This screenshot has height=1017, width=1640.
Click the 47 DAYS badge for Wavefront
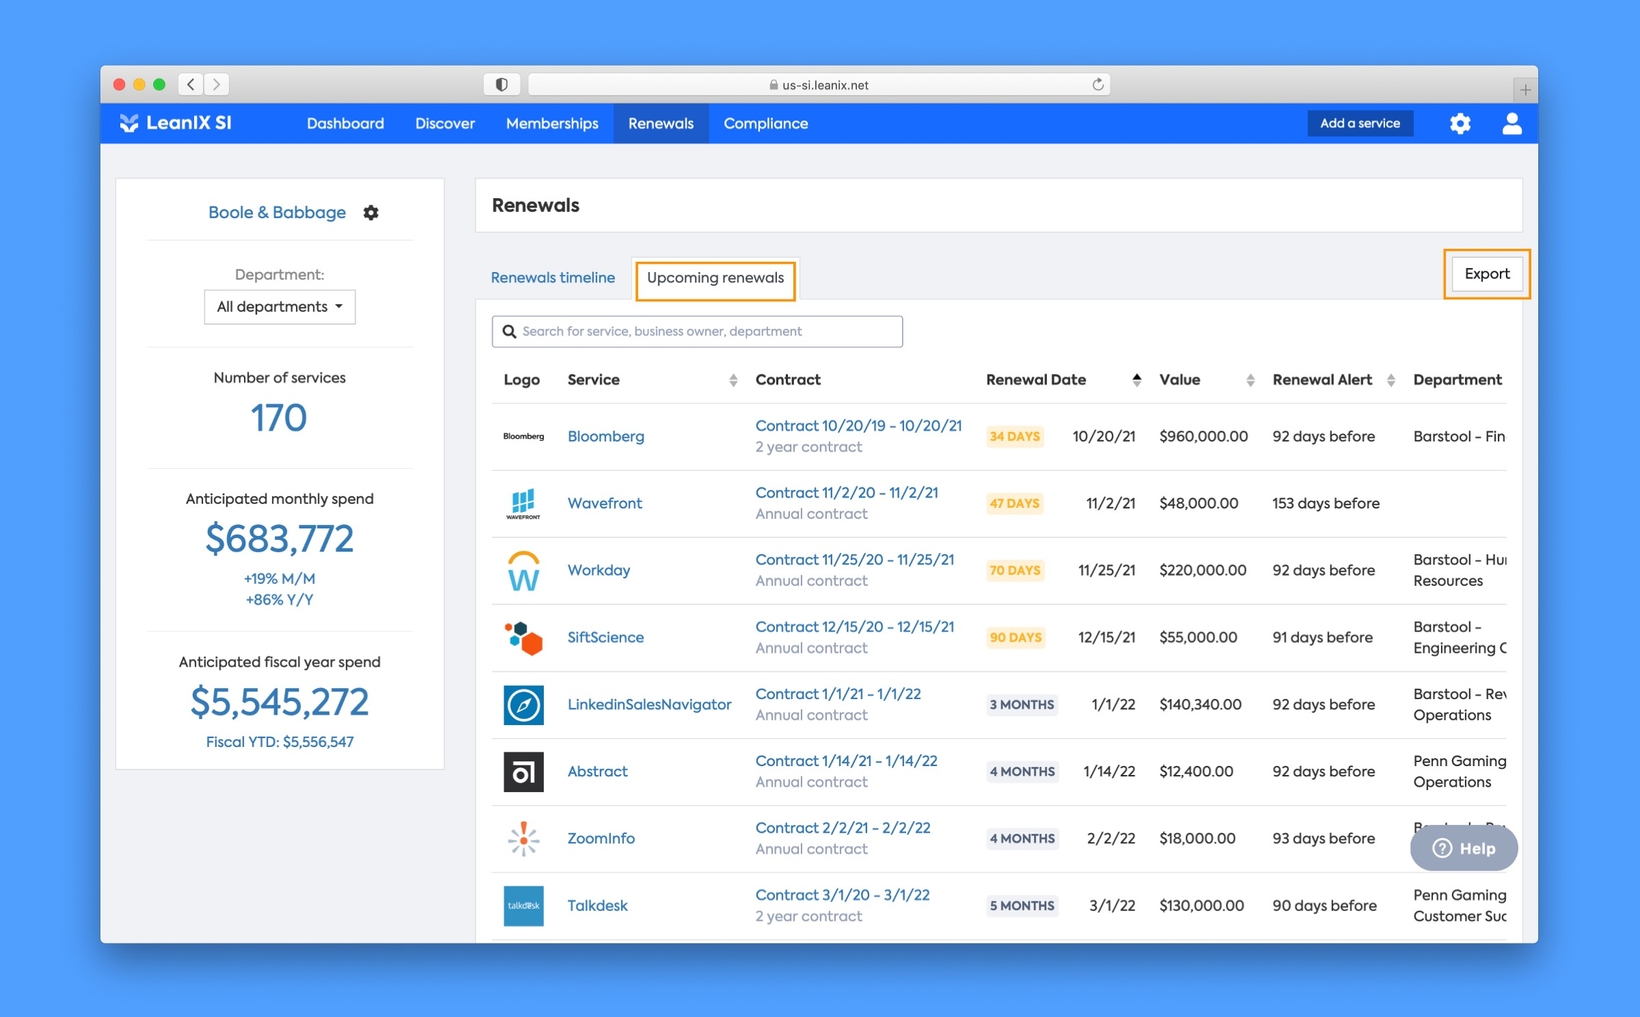click(1015, 503)
